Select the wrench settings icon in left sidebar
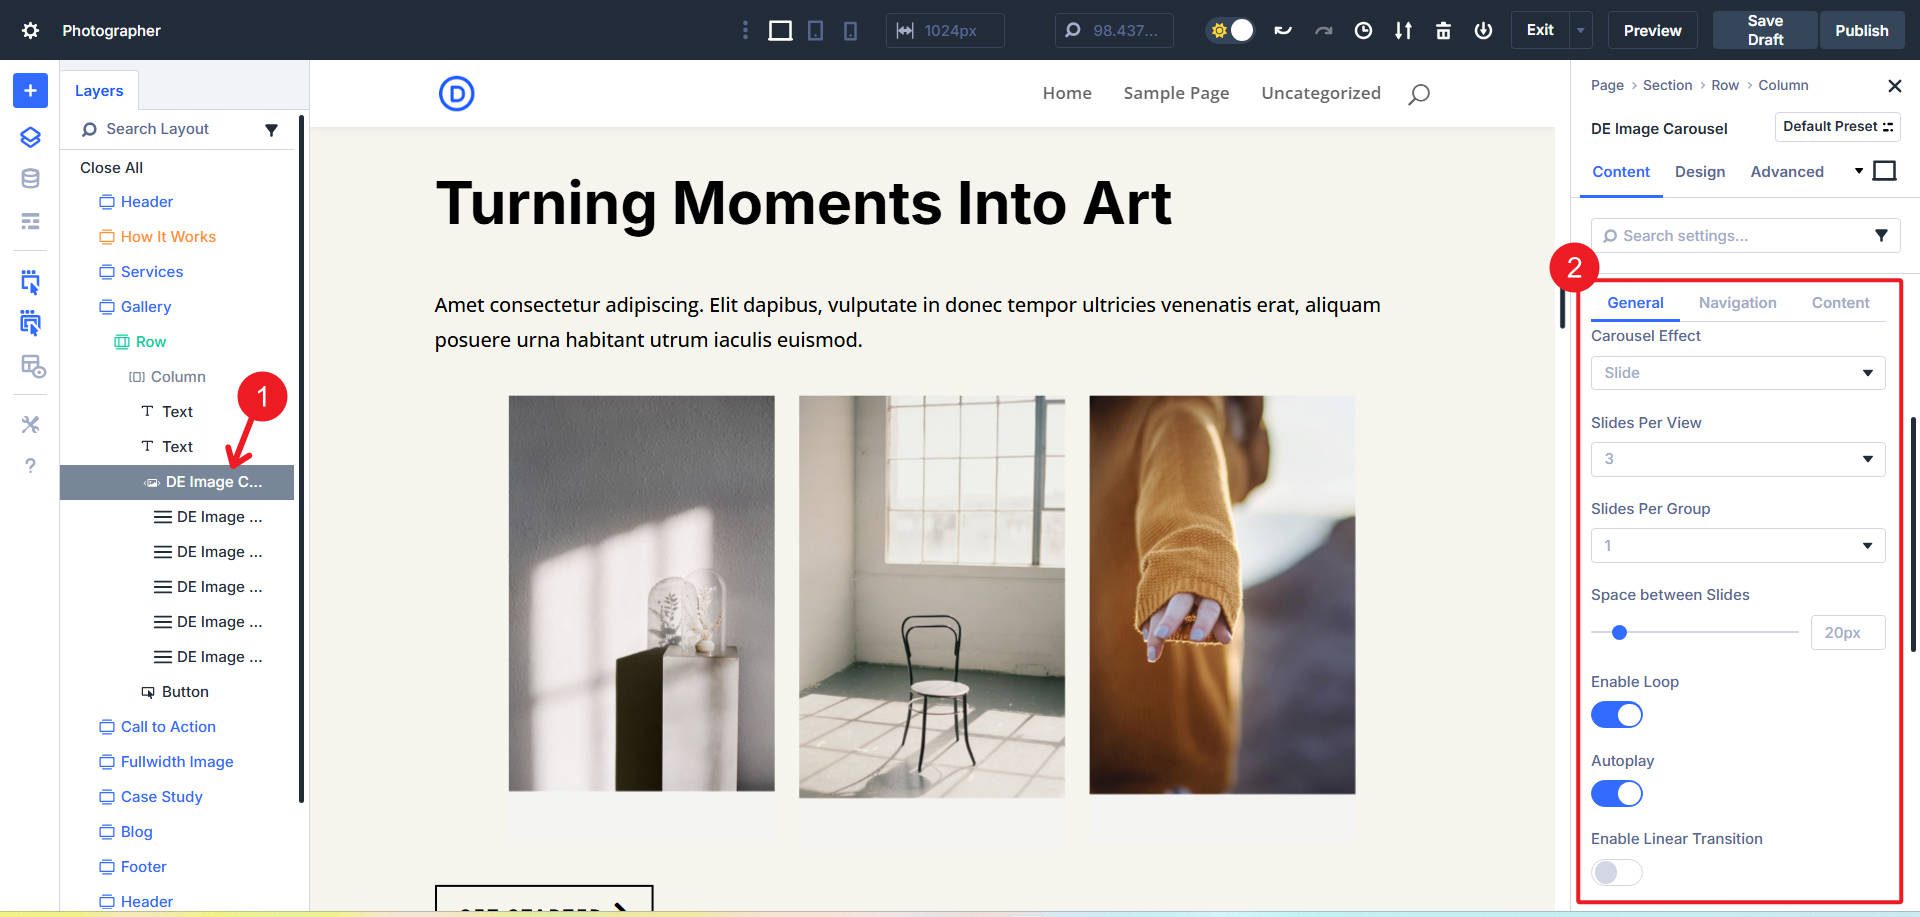Image resolution: width=1920 pixels, height=917 pixels. [29, 424]
